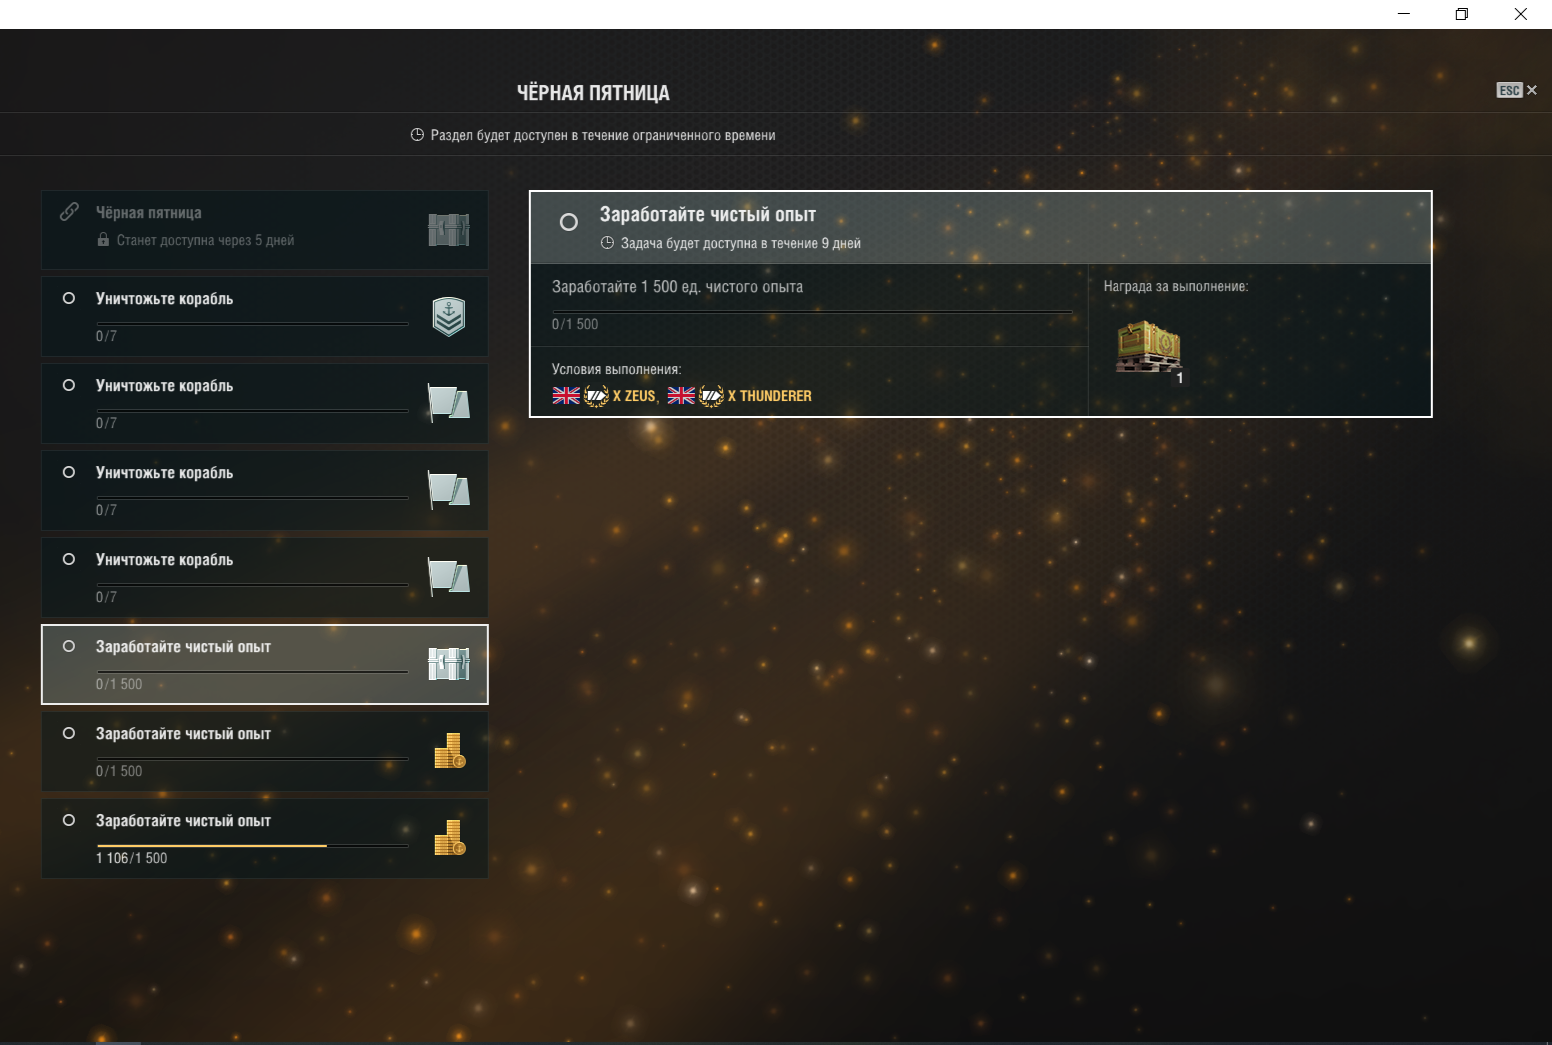Click clock icon beside limited-time section notice
The image size is (1552, 1045).
tap(417, 135)
